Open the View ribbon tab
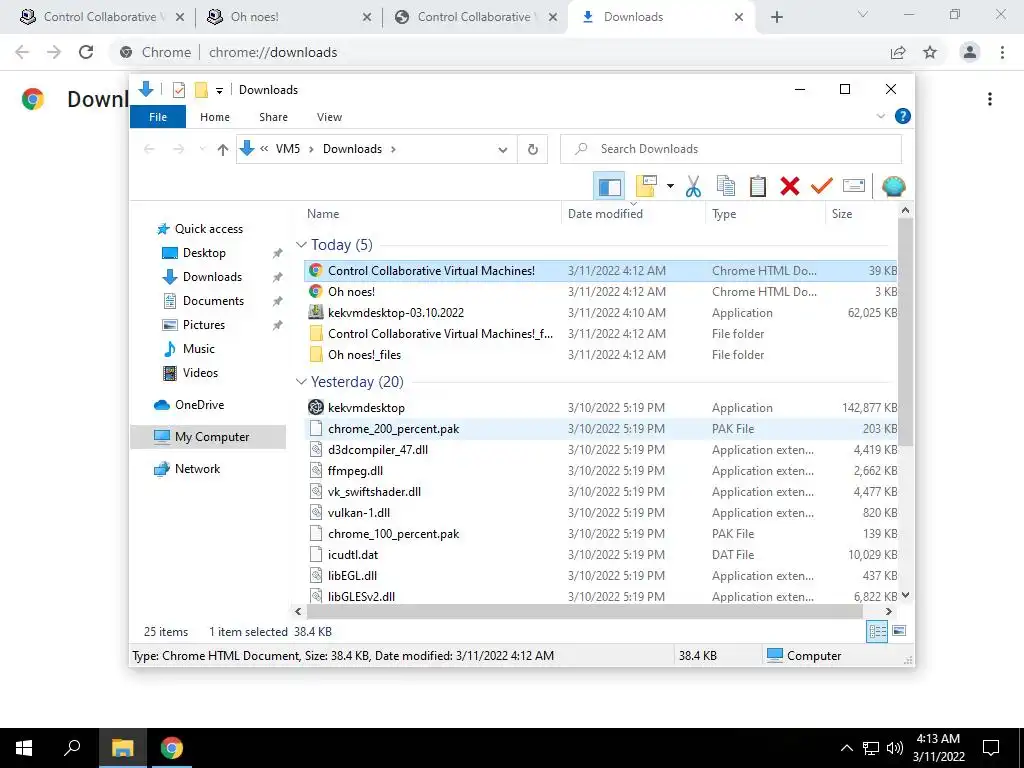 click(329, 117)
